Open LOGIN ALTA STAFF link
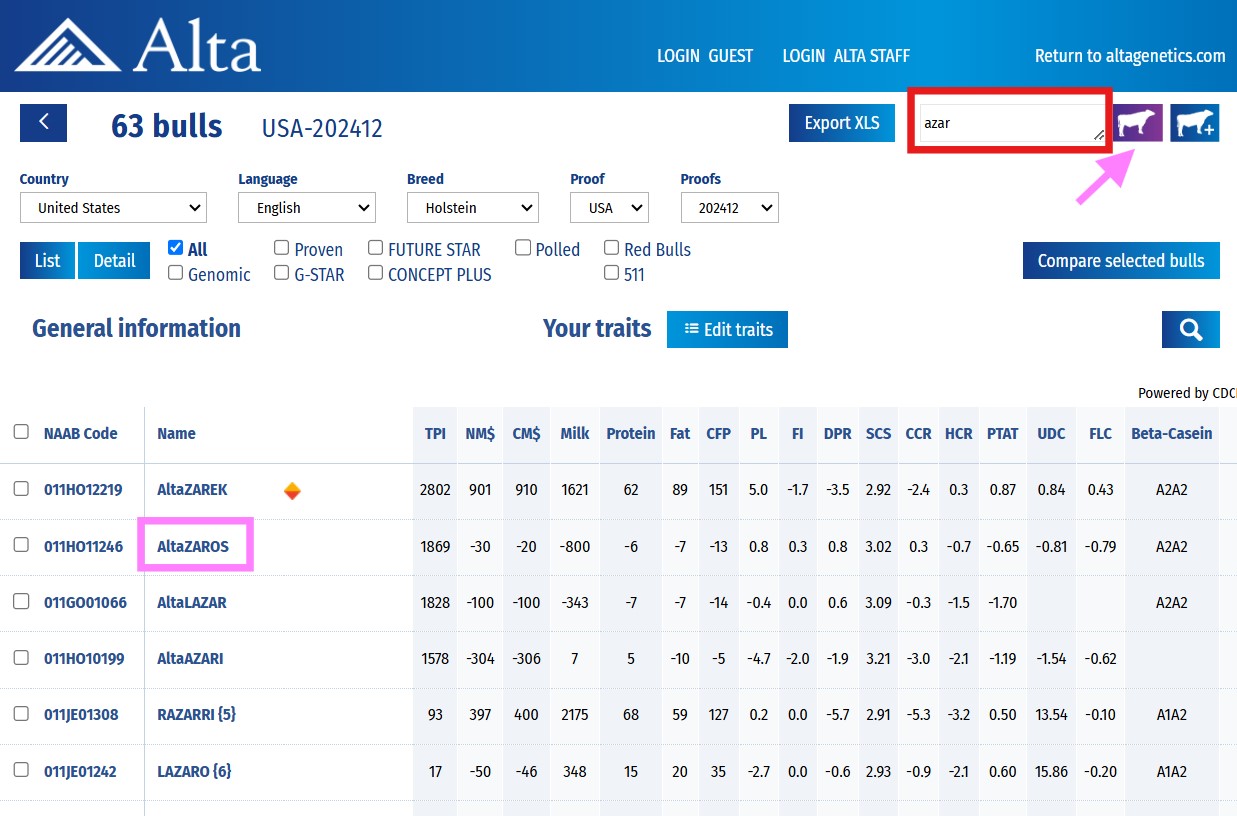 tap(846, 56)
